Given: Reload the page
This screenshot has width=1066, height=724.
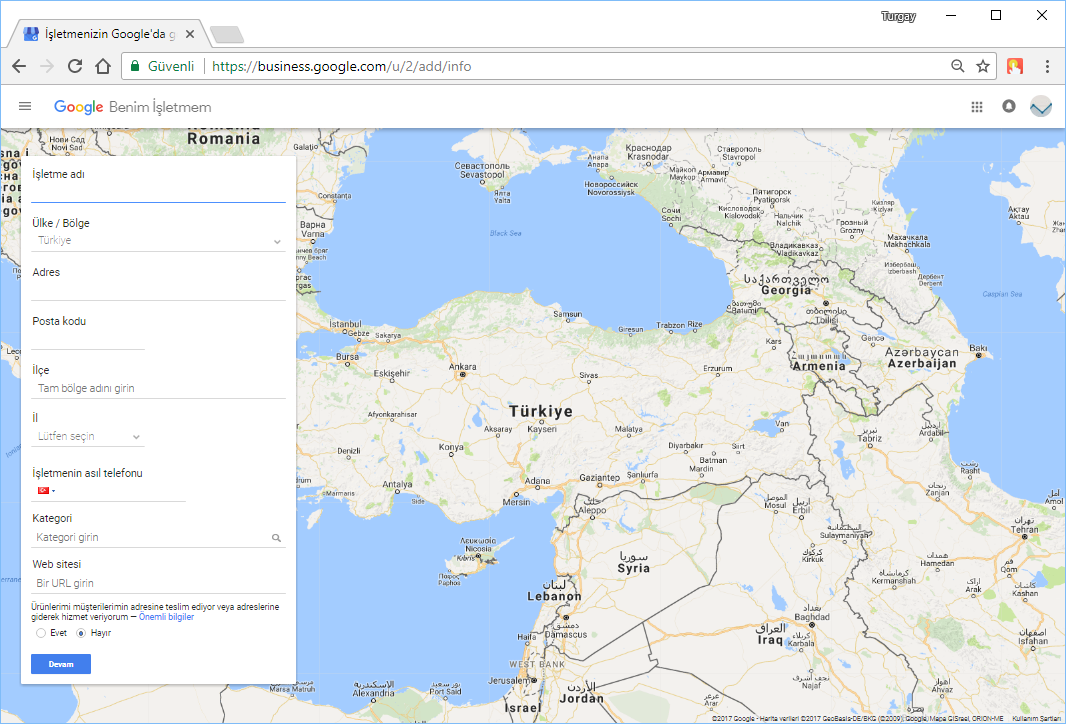Looking at the screenshot, I should 75,66.
